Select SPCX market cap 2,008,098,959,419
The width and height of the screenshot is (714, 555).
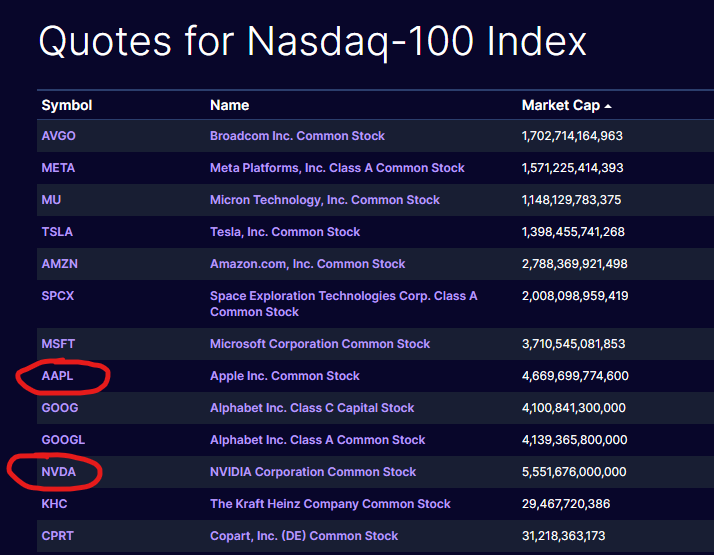click(575, 295)
